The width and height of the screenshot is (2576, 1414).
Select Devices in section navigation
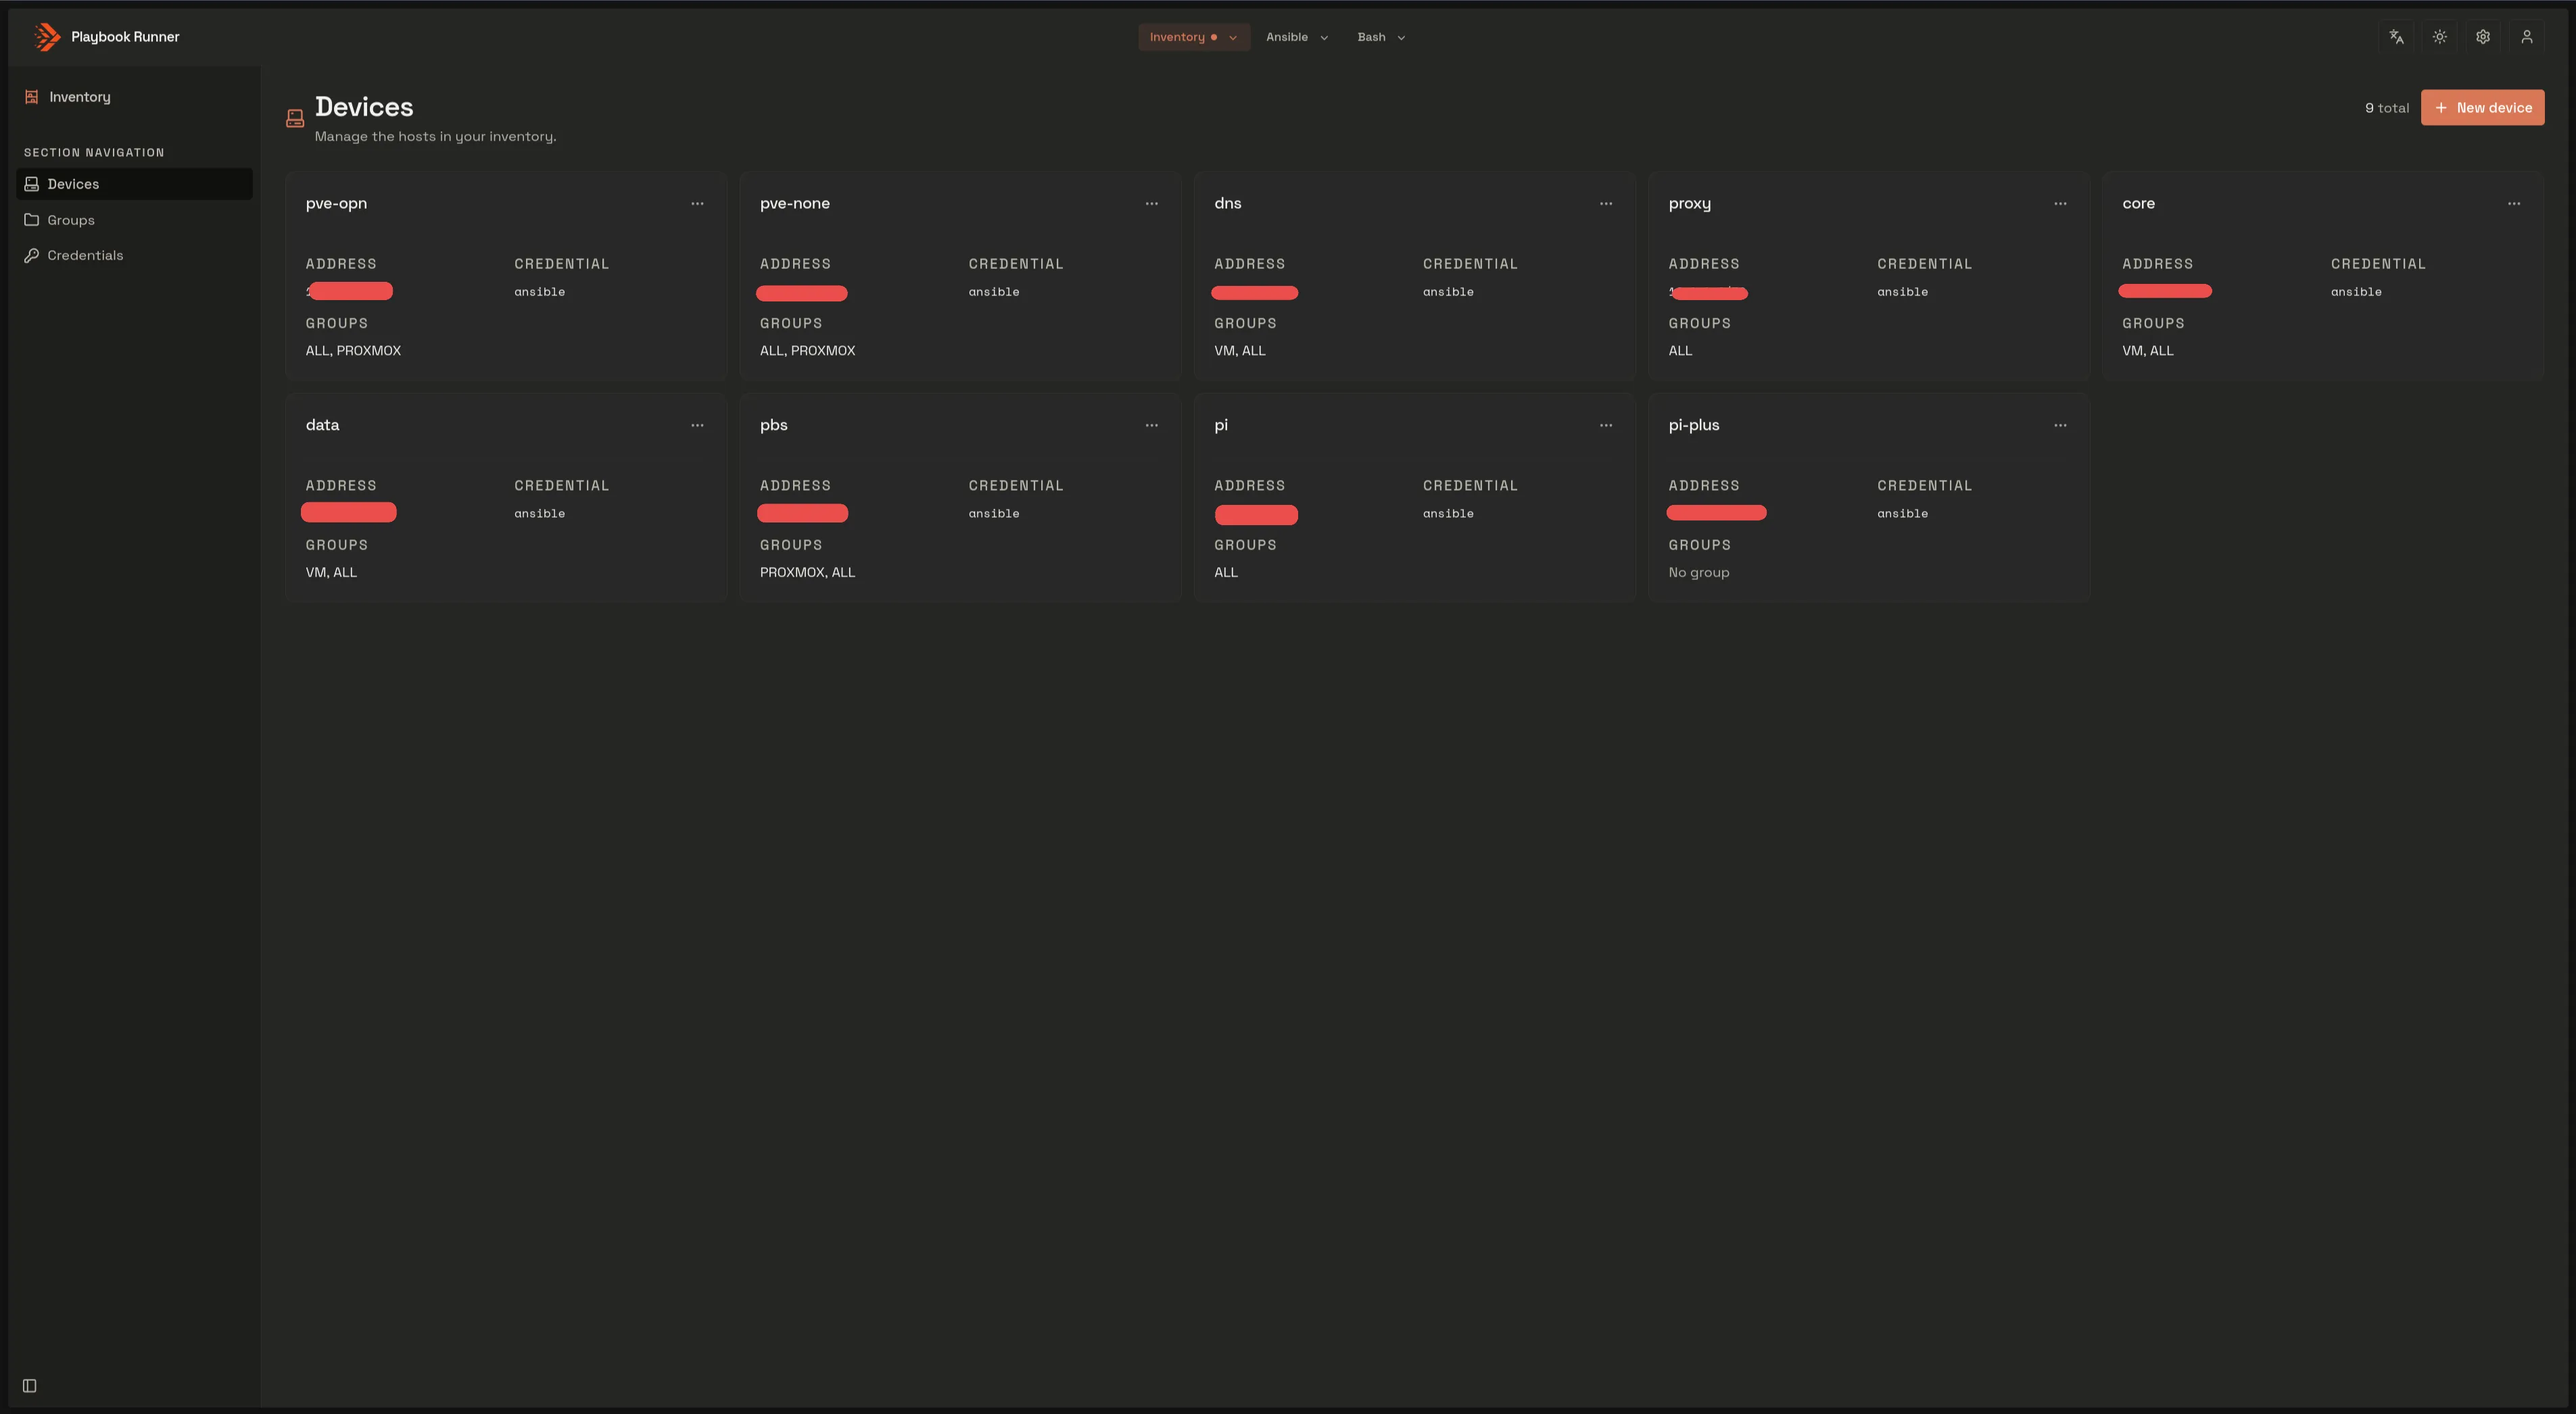click(134, 184)
